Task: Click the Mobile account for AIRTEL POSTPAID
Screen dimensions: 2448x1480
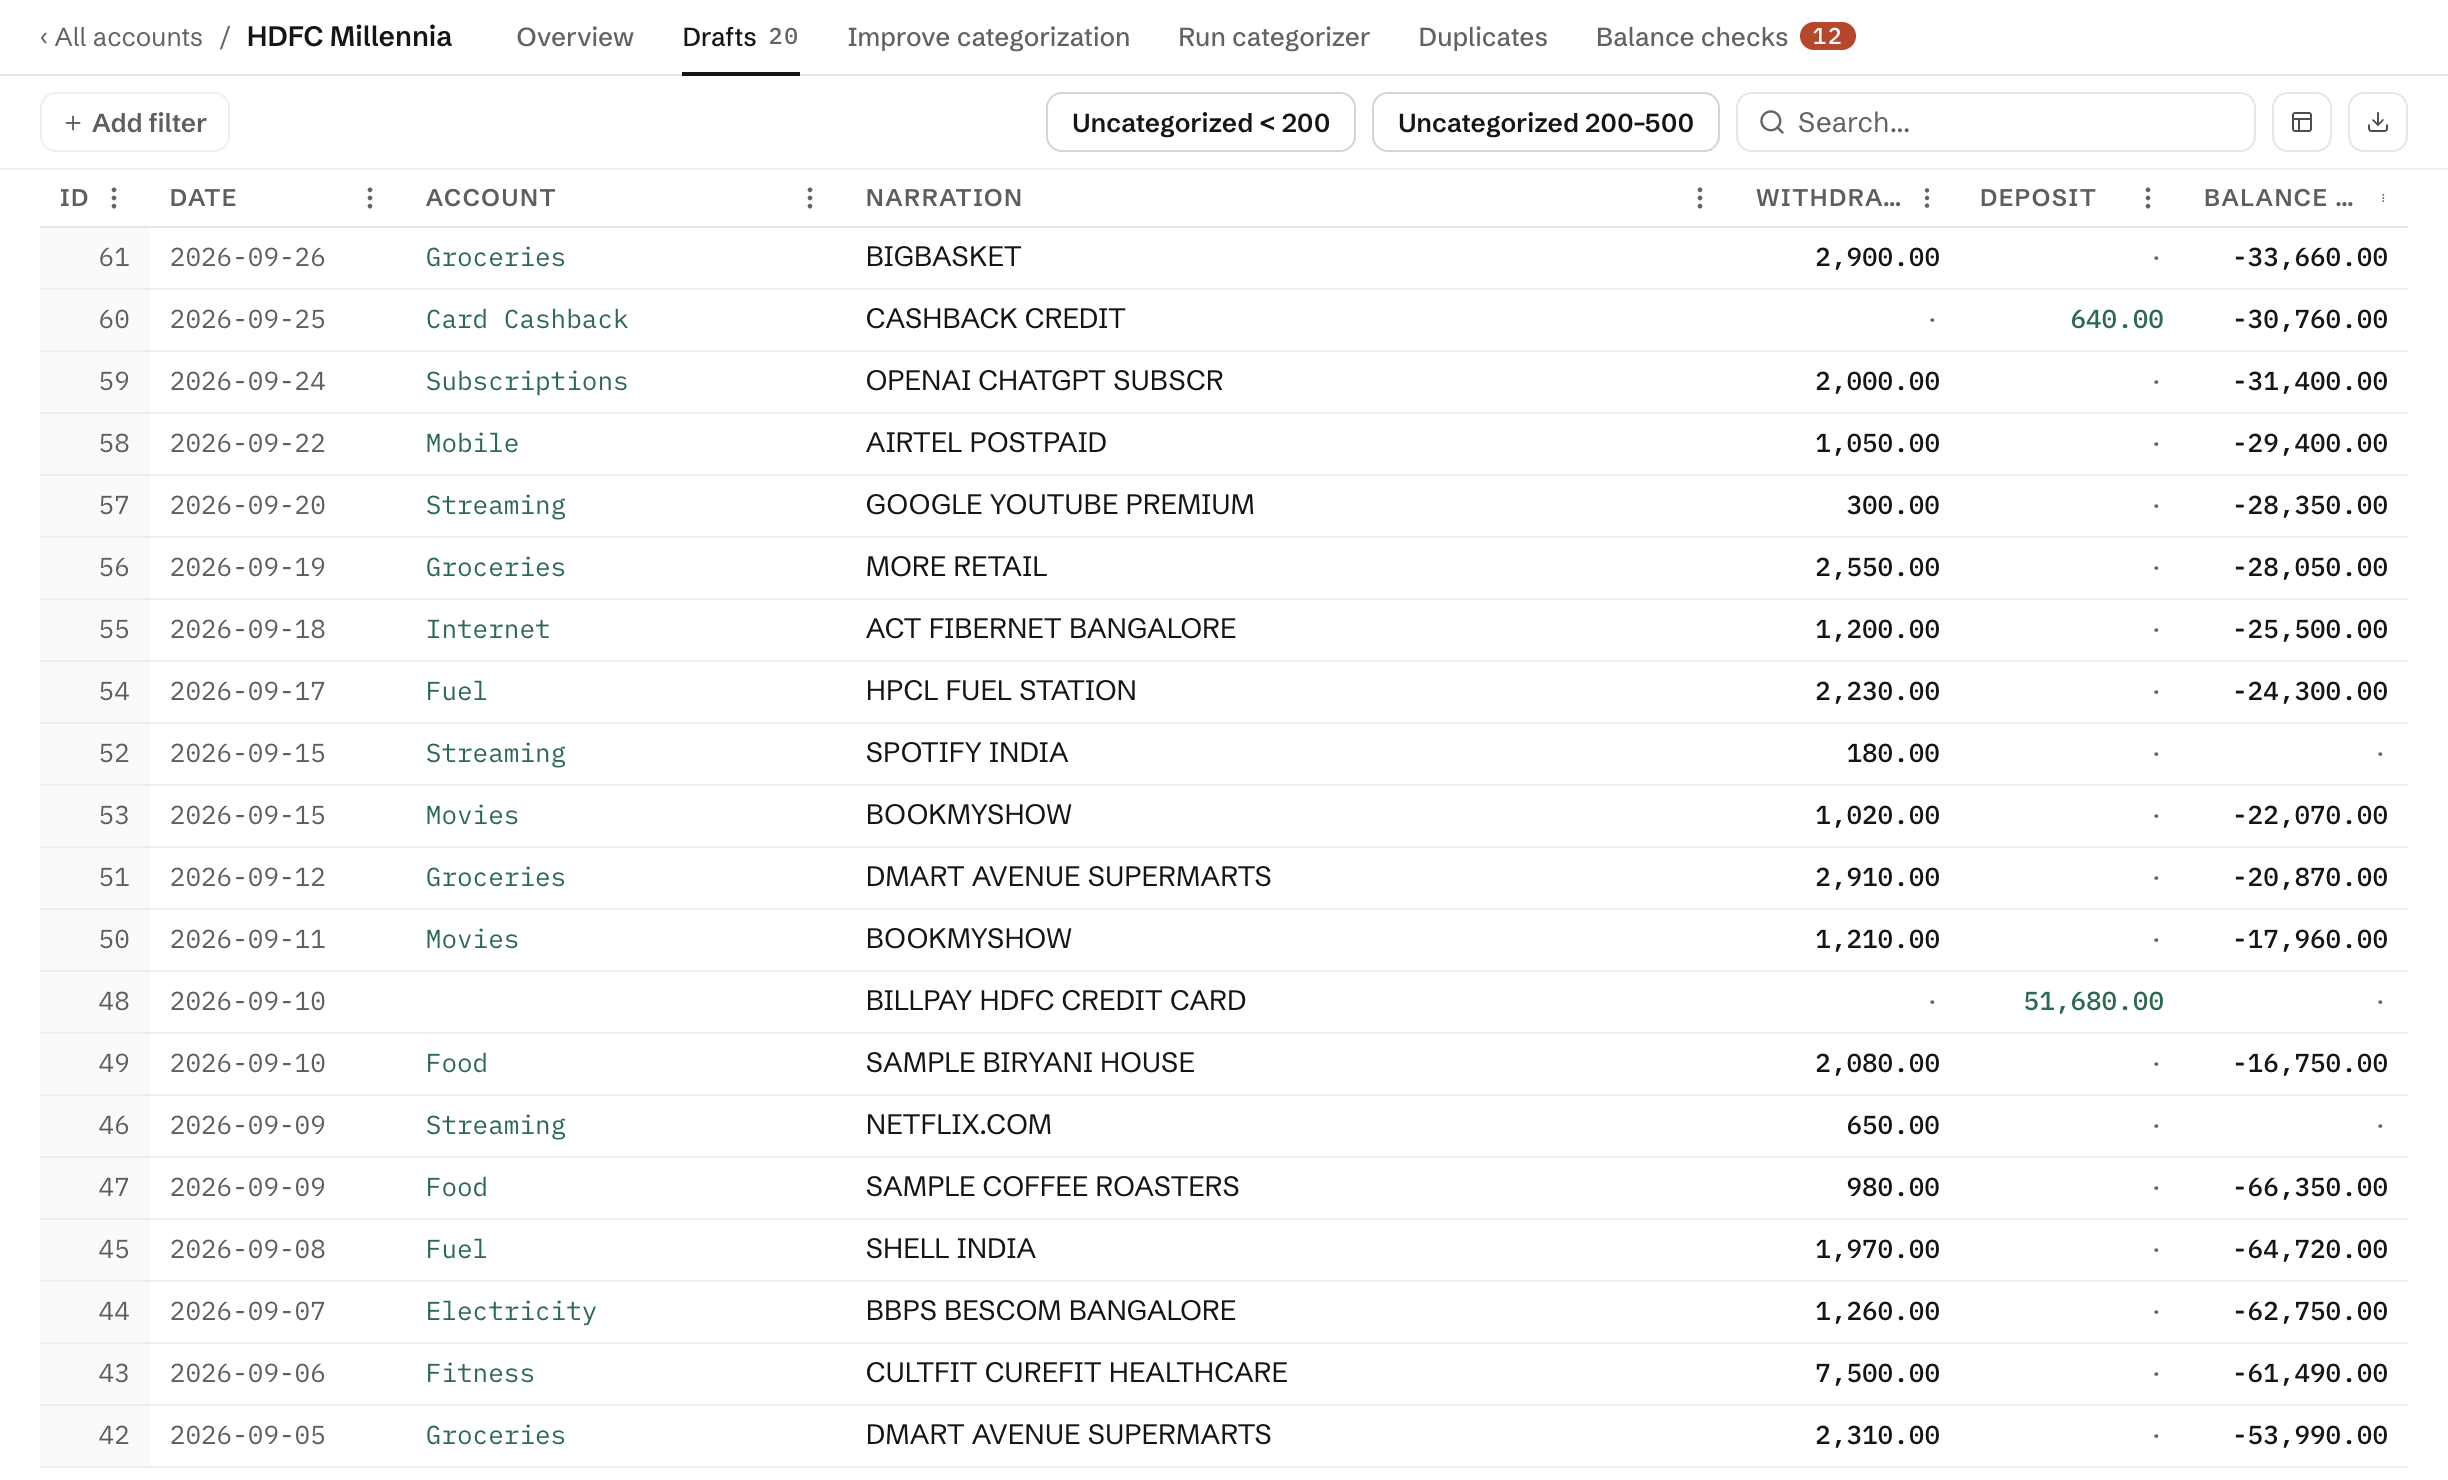Action: (472, 443)
